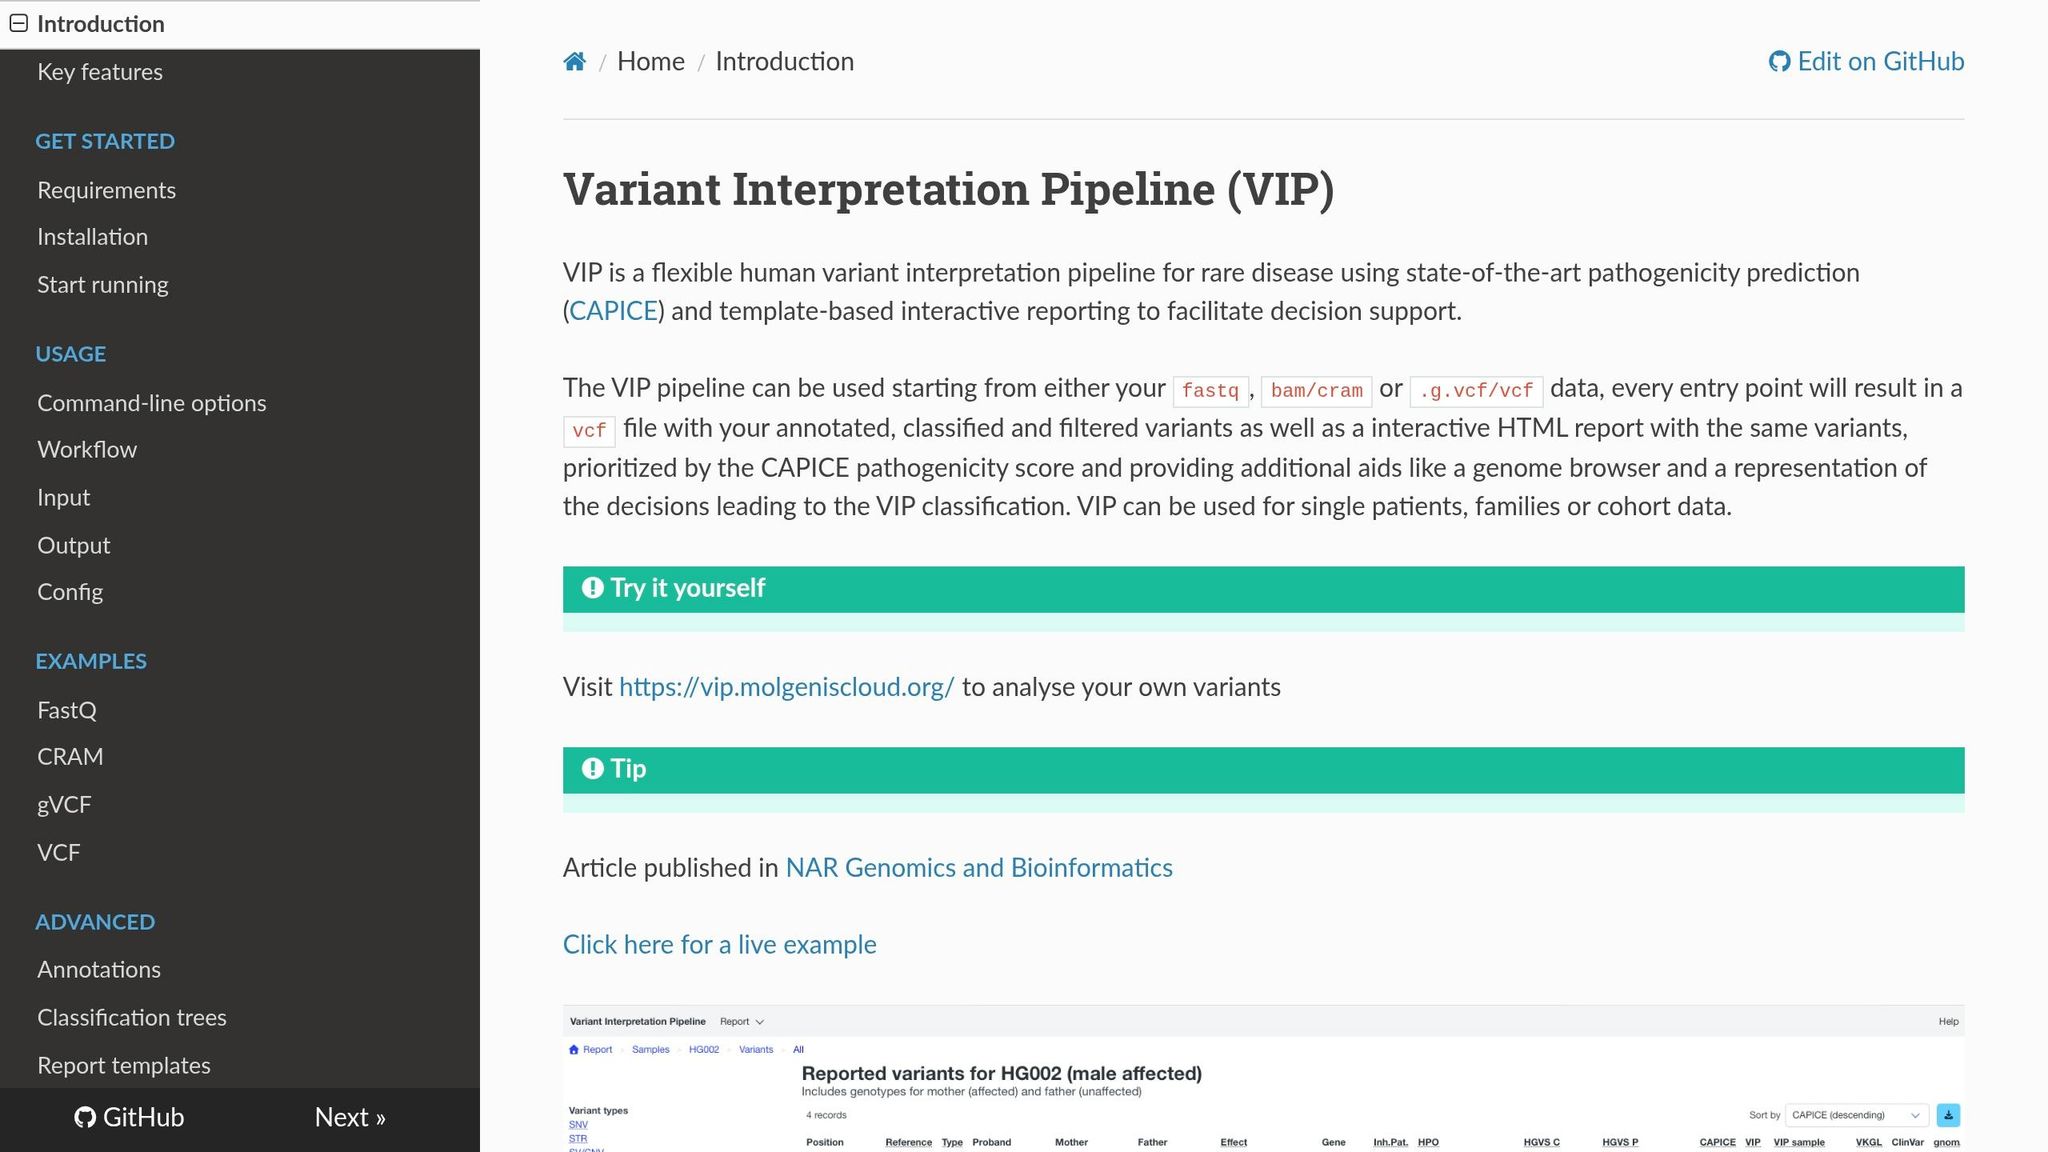Go to the next page with Next »
The image size is (2048, 1152).
tap(350, 1118)
